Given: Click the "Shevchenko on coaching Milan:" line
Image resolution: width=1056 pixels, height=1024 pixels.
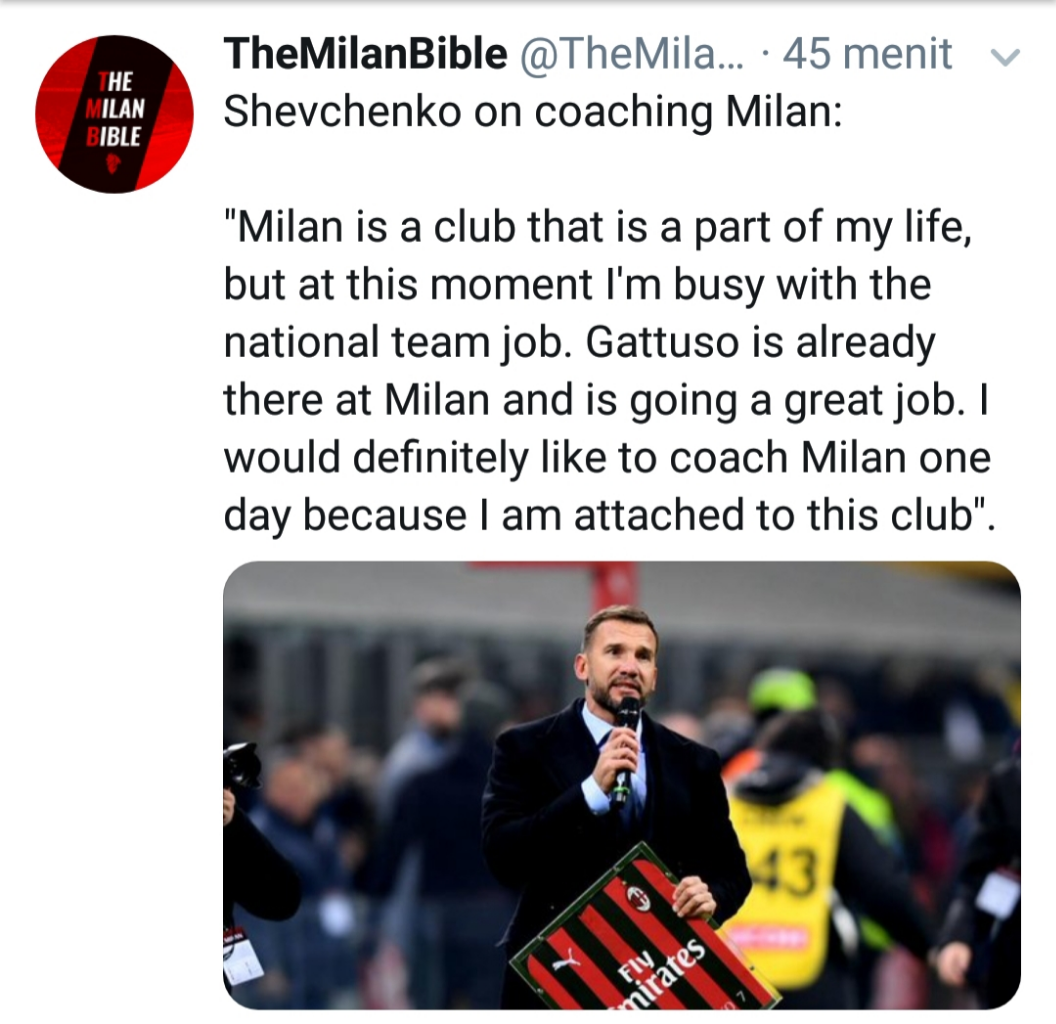Looking at the screenshot, I should click(533, 112).
